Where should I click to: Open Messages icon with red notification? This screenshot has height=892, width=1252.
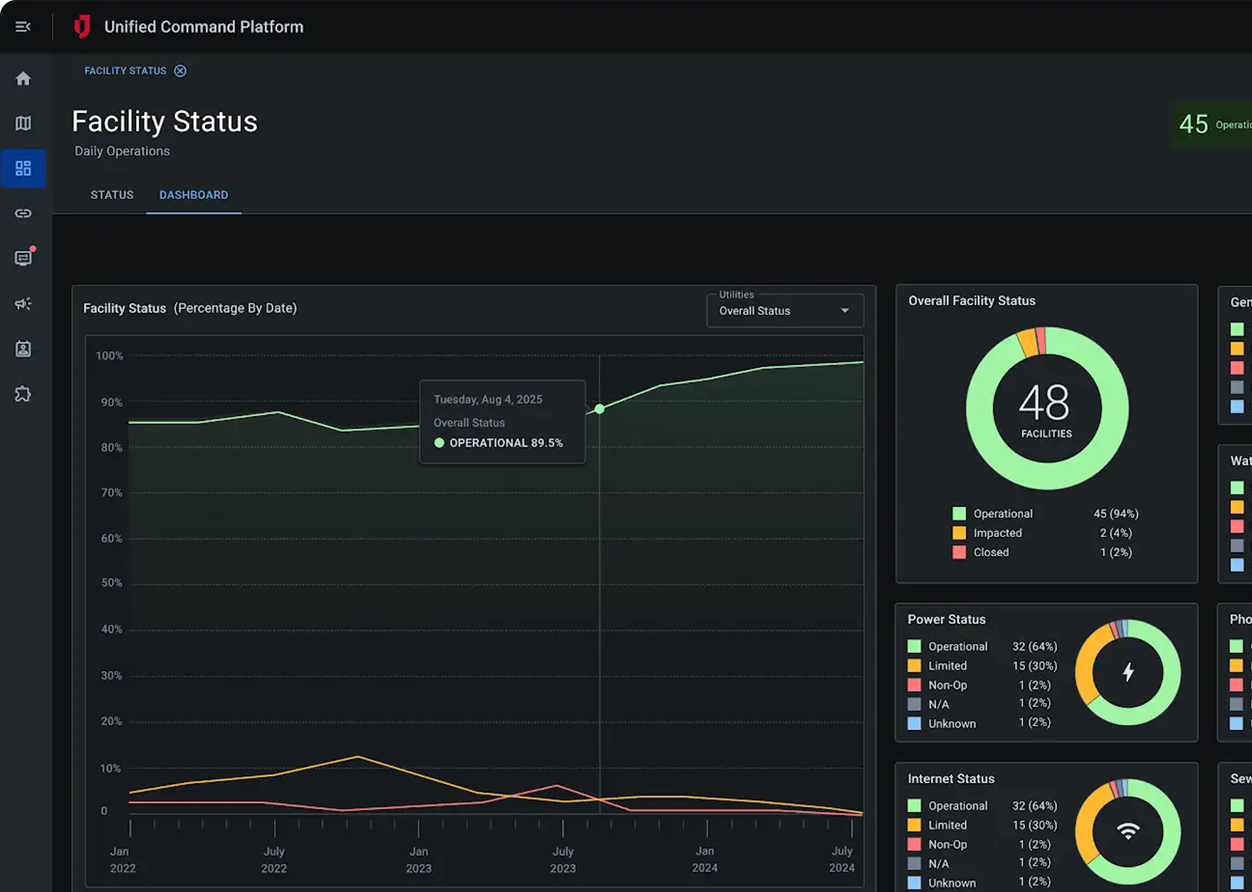pyautogui.click(x=23, y=258)
